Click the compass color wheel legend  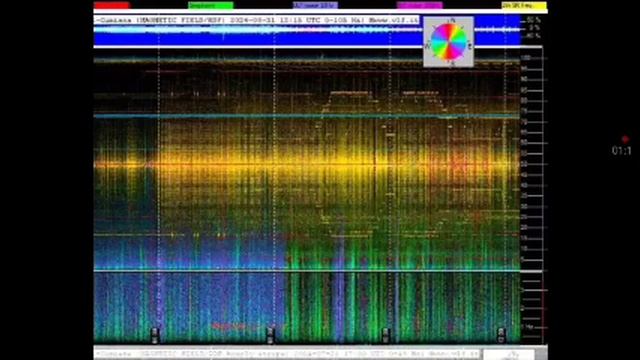click(x=449, y=42)
